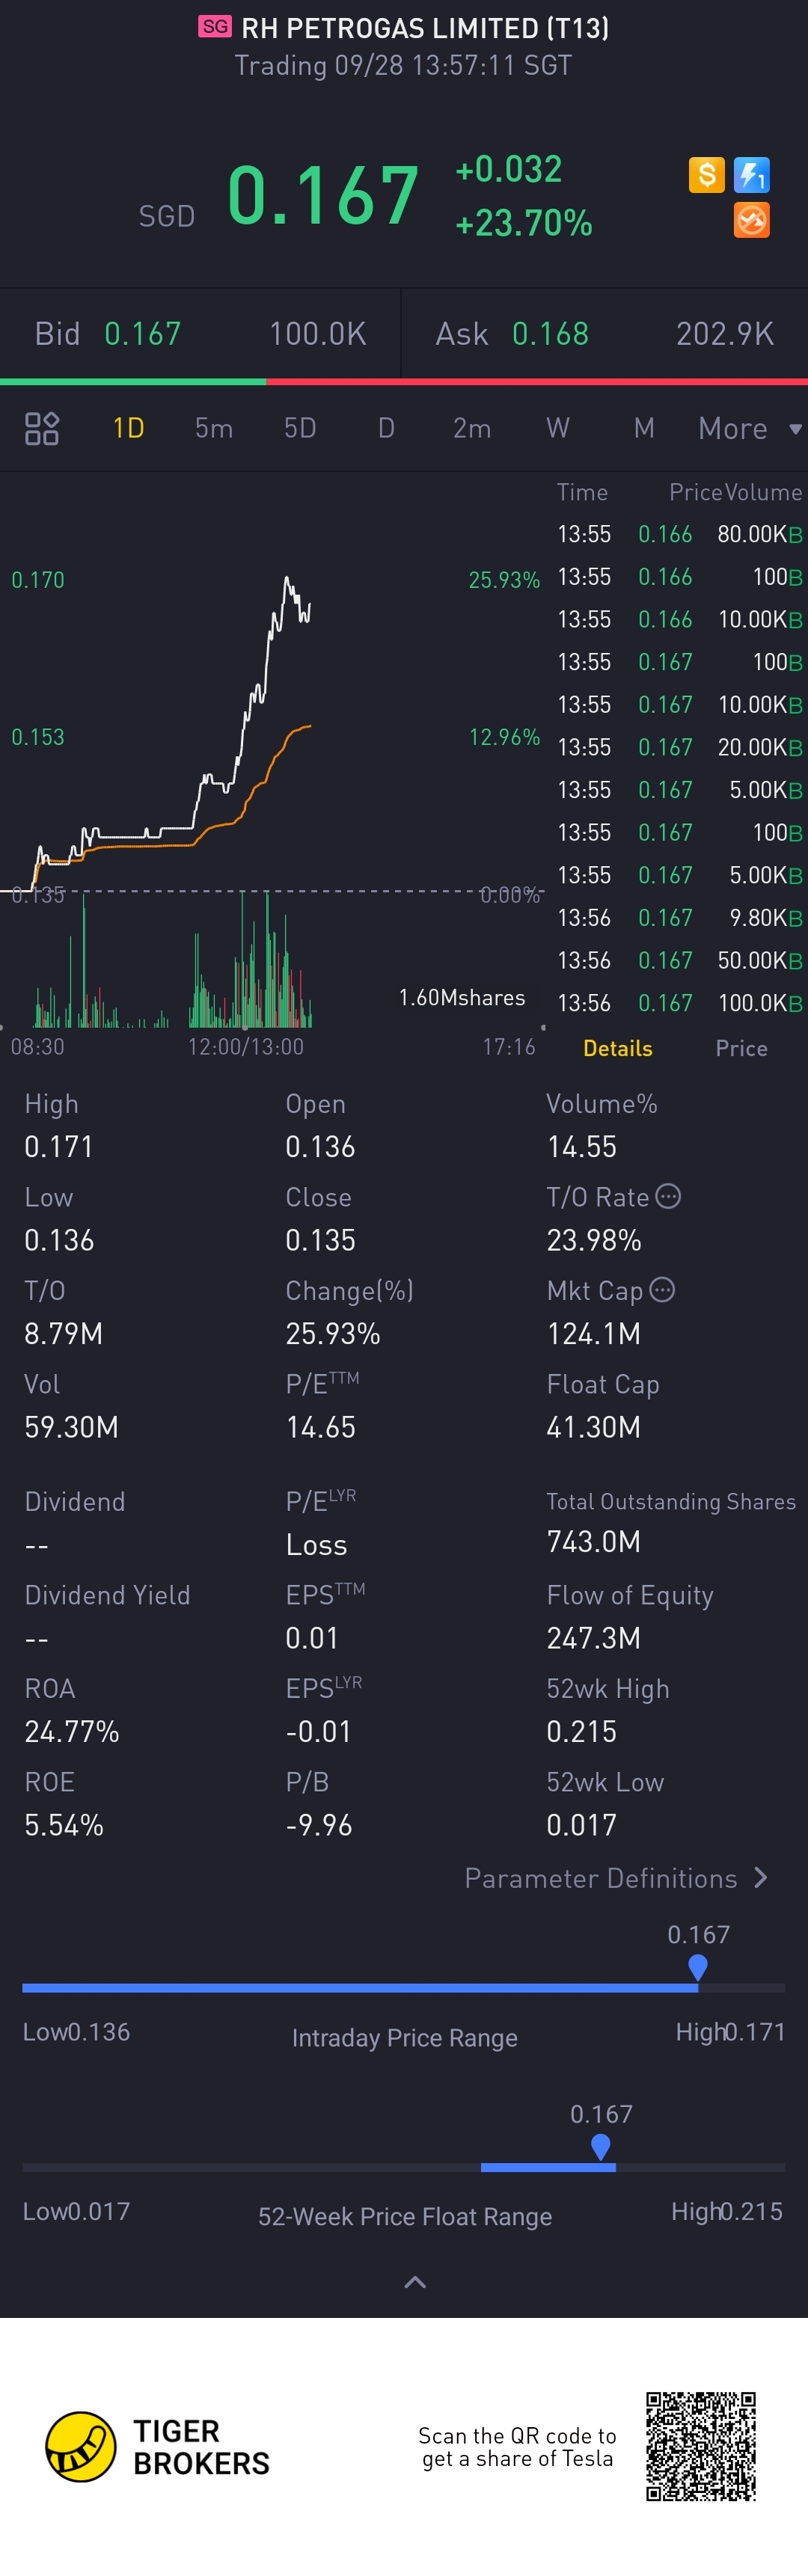The width and height of the screenshot is (808, 2576).
Task: Open T/O Rate info bubble icon
Action: [668, 1196]
